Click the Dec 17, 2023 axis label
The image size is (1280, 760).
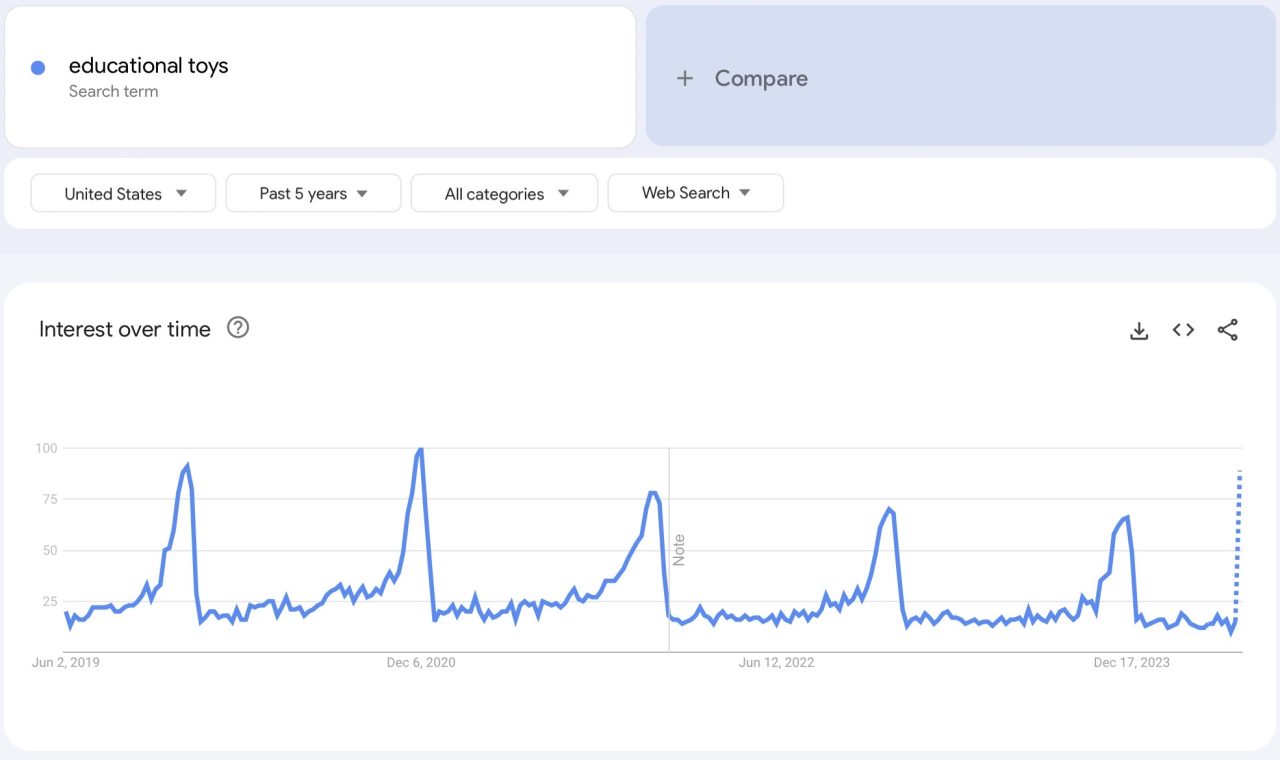1131,662
